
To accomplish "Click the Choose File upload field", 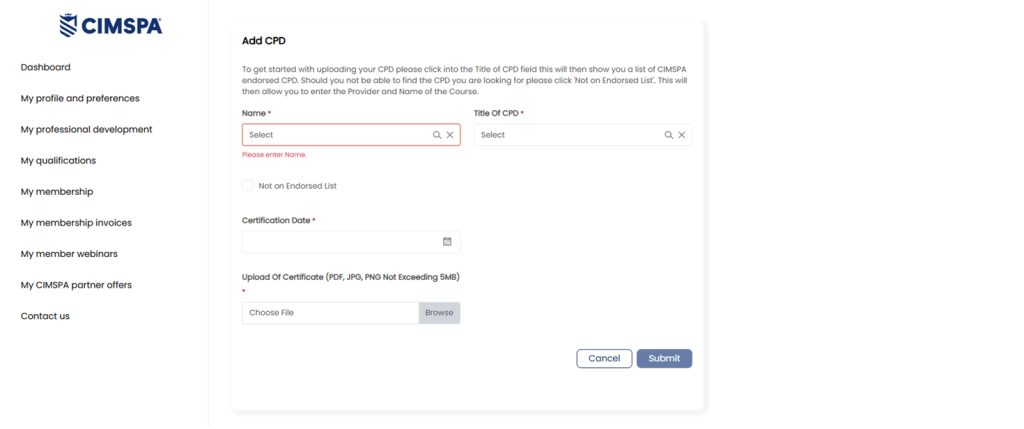I will (330, 313).
